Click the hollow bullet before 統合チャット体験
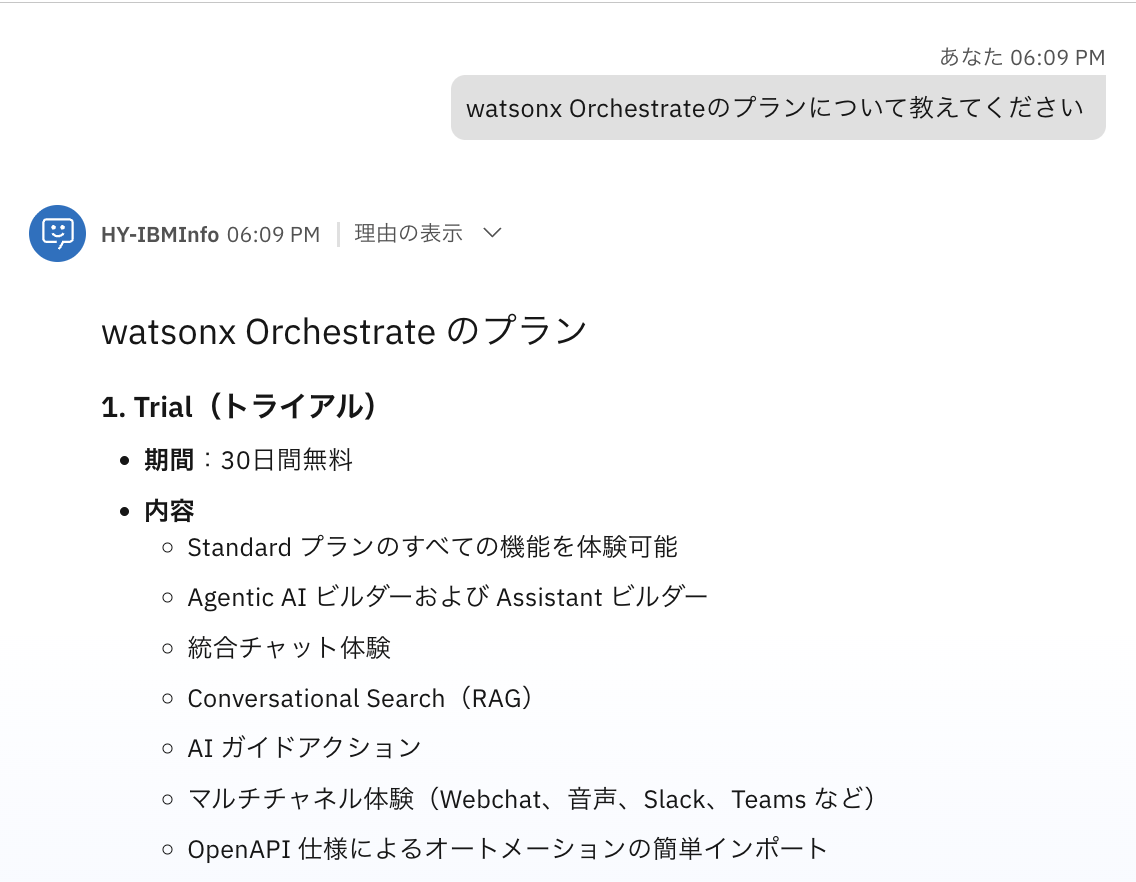1136x882 pixels. tap(168, 648)
